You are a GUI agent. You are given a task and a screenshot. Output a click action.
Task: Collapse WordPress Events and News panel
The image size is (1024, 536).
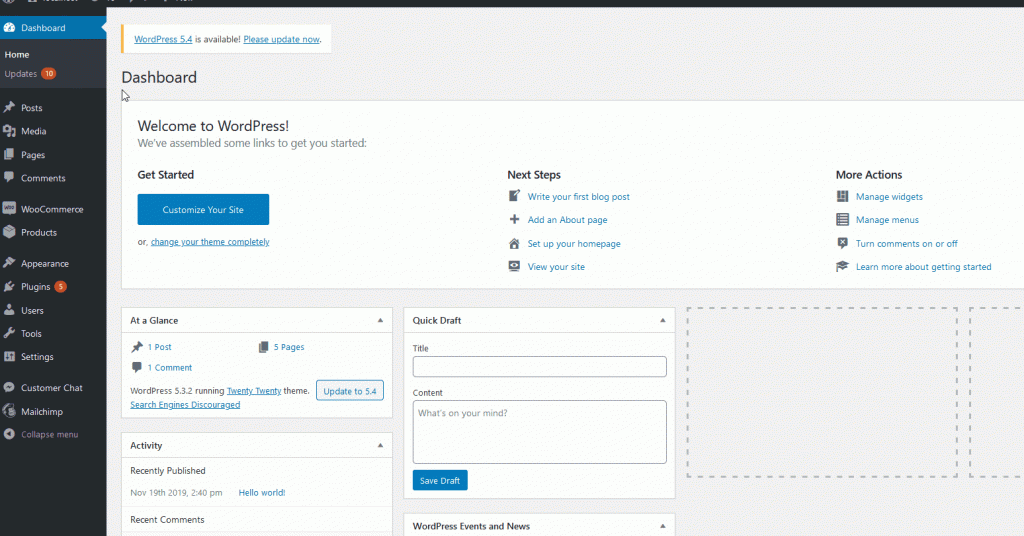(662, 526)
